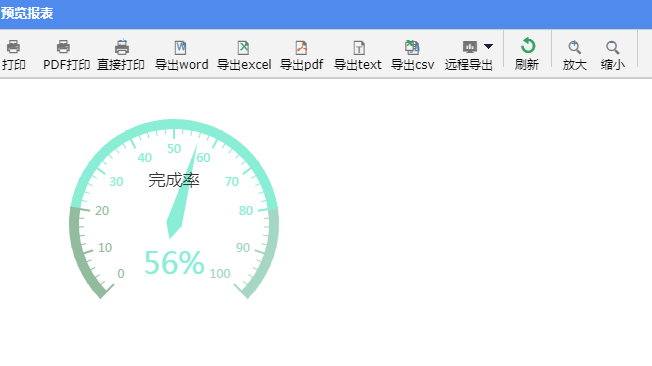The width and height of the screenshot is (652, 366).
Task: Click the 导出pdf file icon
Action: (301, 47)
